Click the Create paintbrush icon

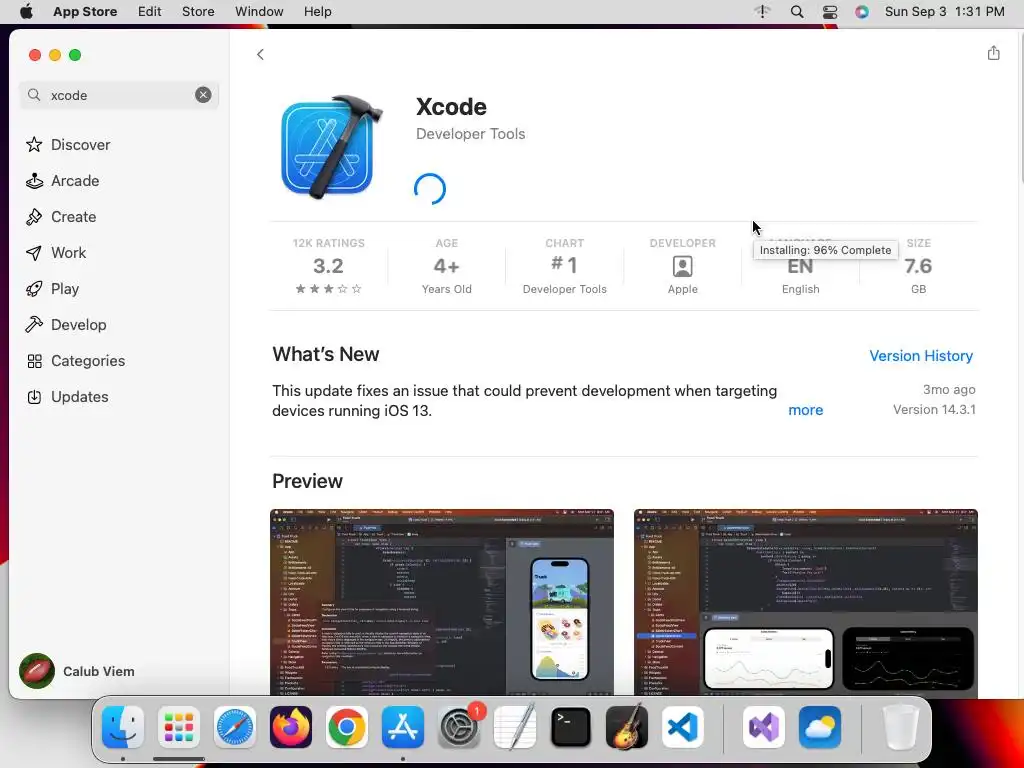(x=34, y=217)
